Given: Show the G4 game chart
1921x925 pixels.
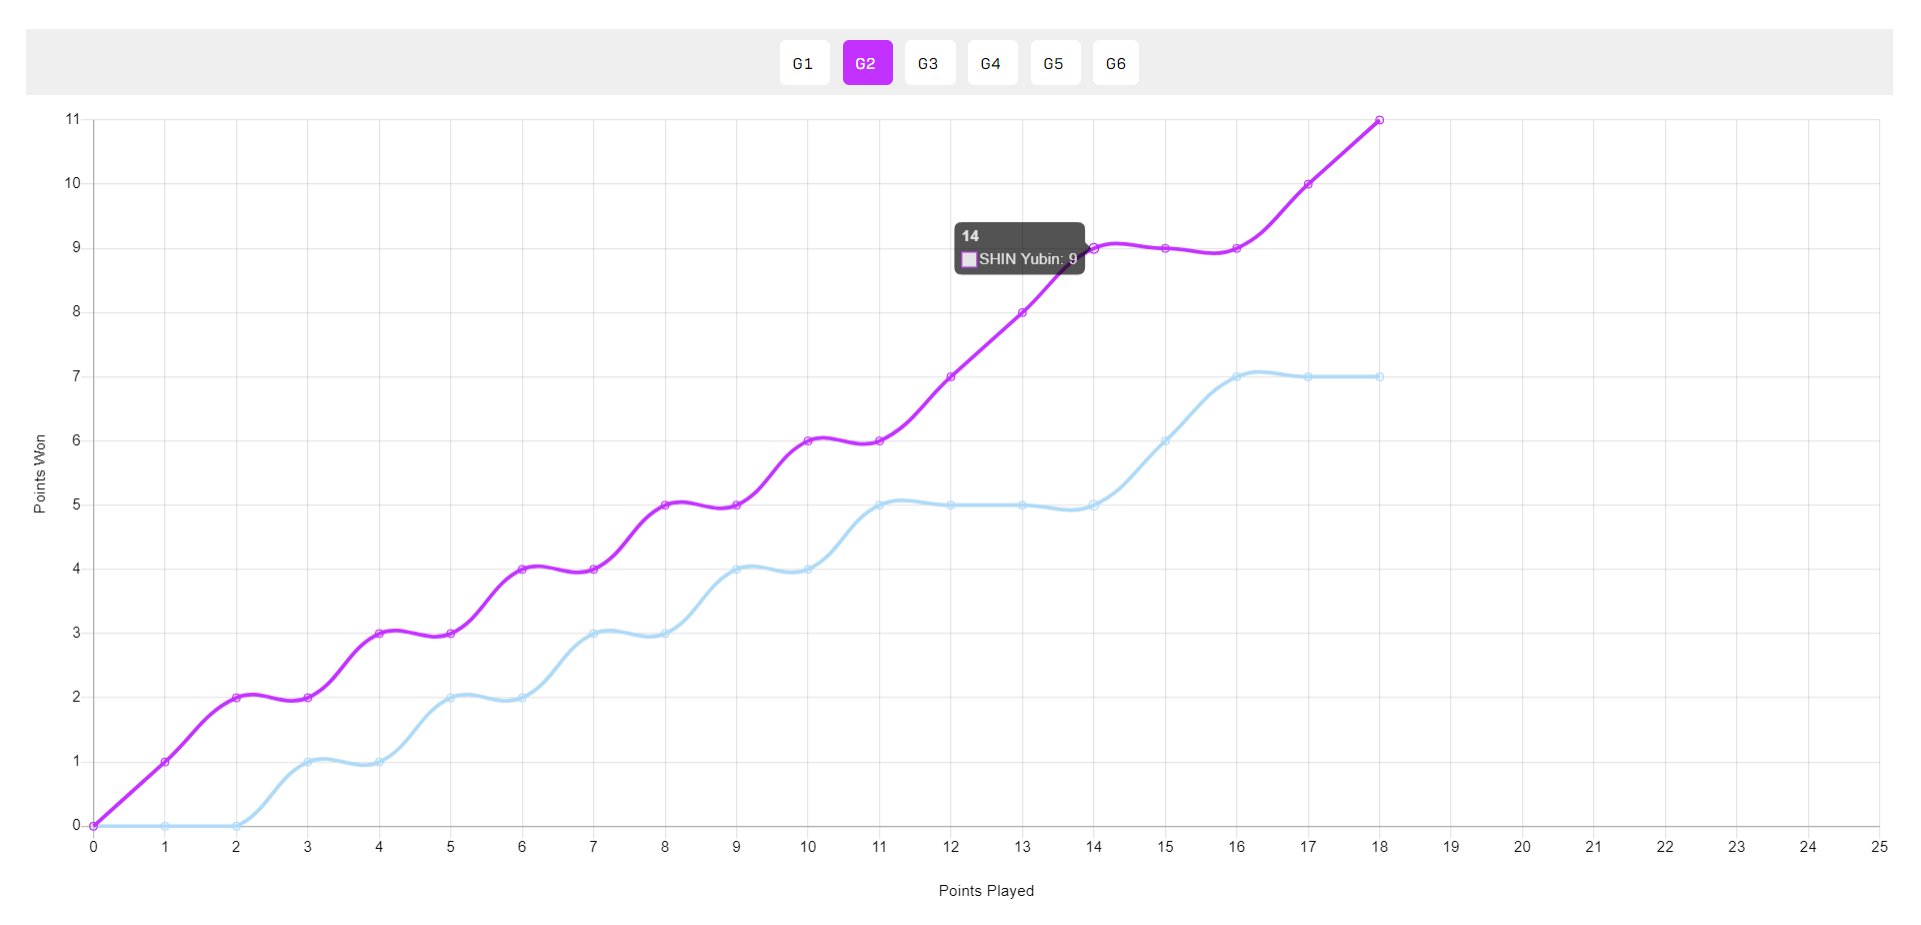Looking at the screenshot, I should point(991,63).
